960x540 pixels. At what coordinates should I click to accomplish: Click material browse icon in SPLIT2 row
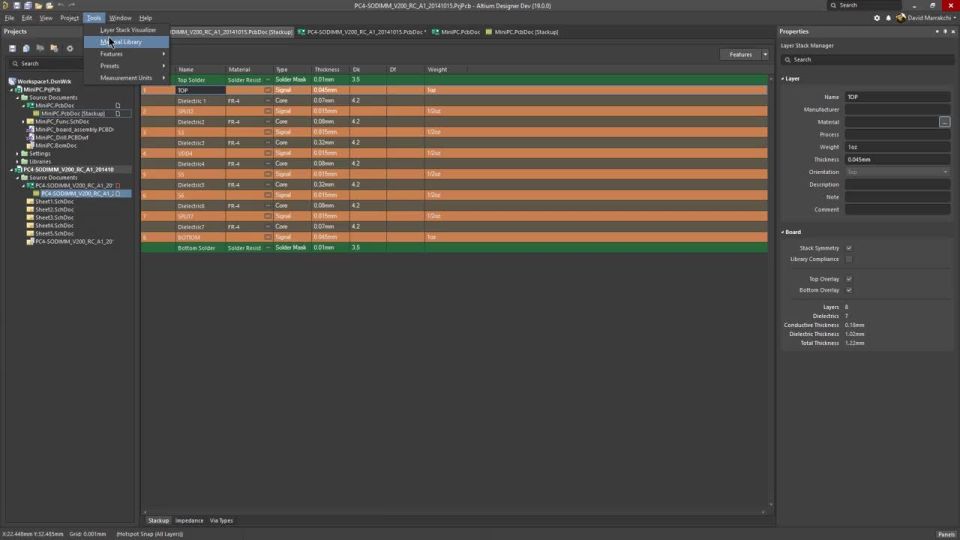(268, 111)
